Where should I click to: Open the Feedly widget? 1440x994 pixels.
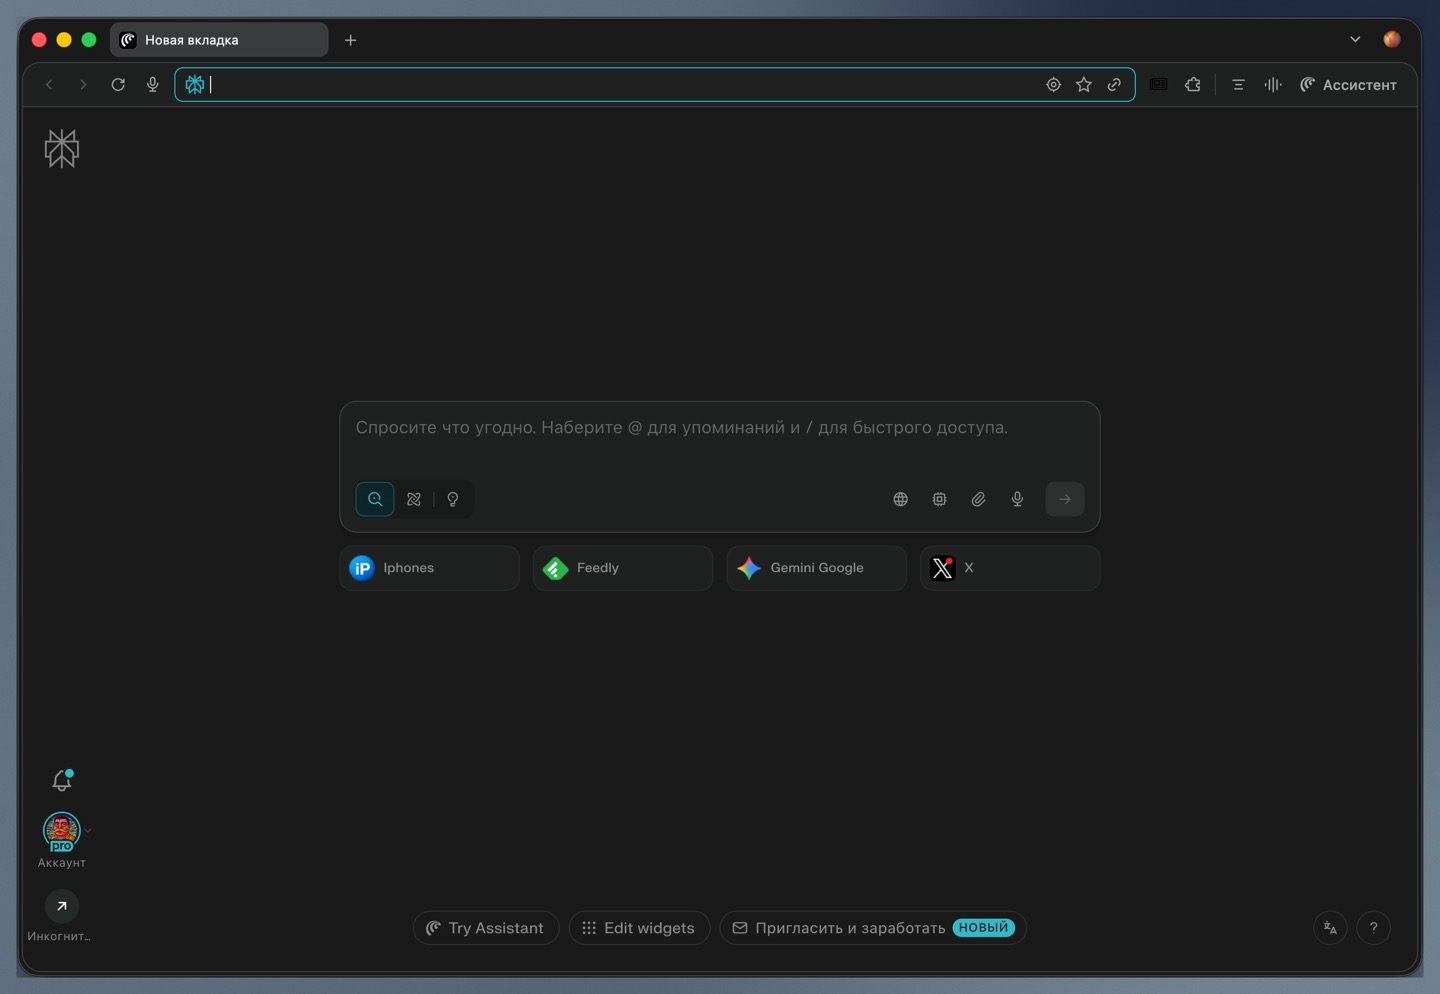pyautogui.click(x=623, y=568)
